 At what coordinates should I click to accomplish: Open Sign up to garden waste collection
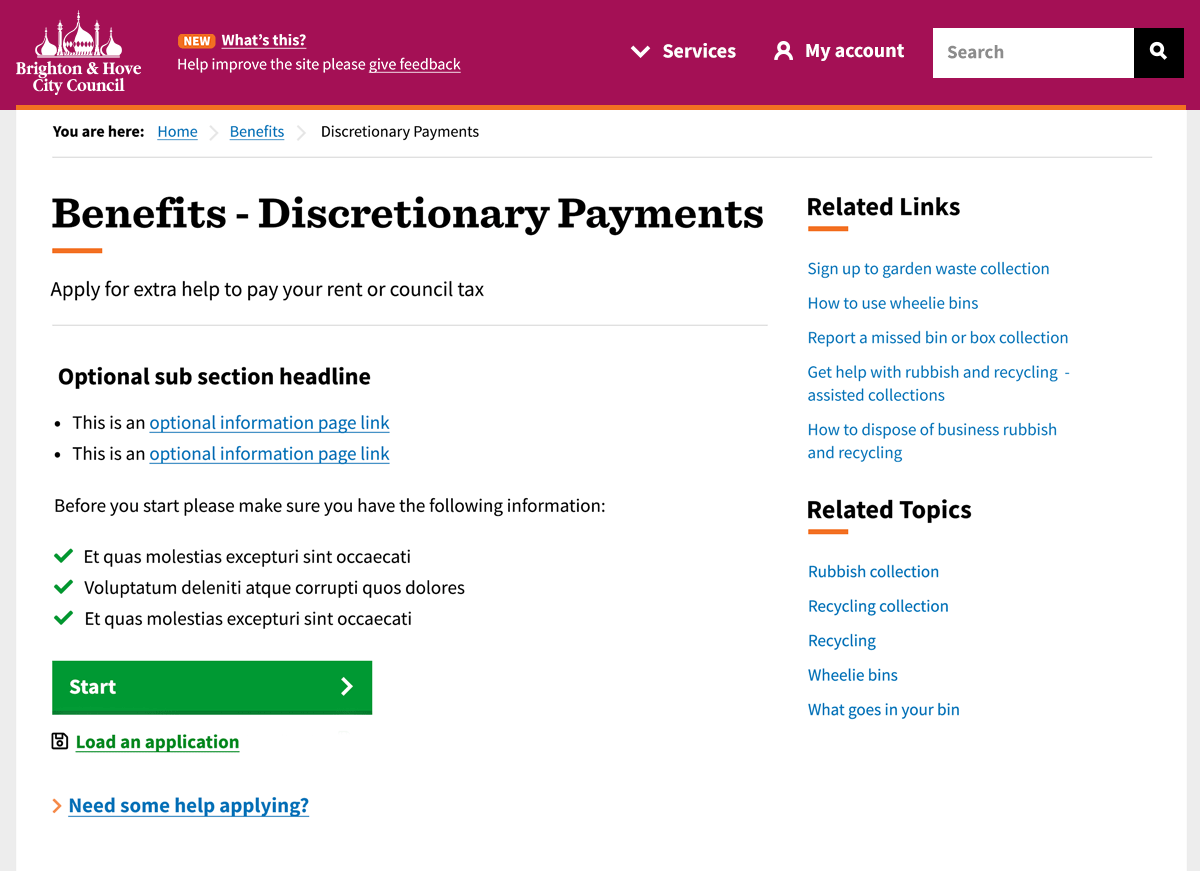(928, 268)
